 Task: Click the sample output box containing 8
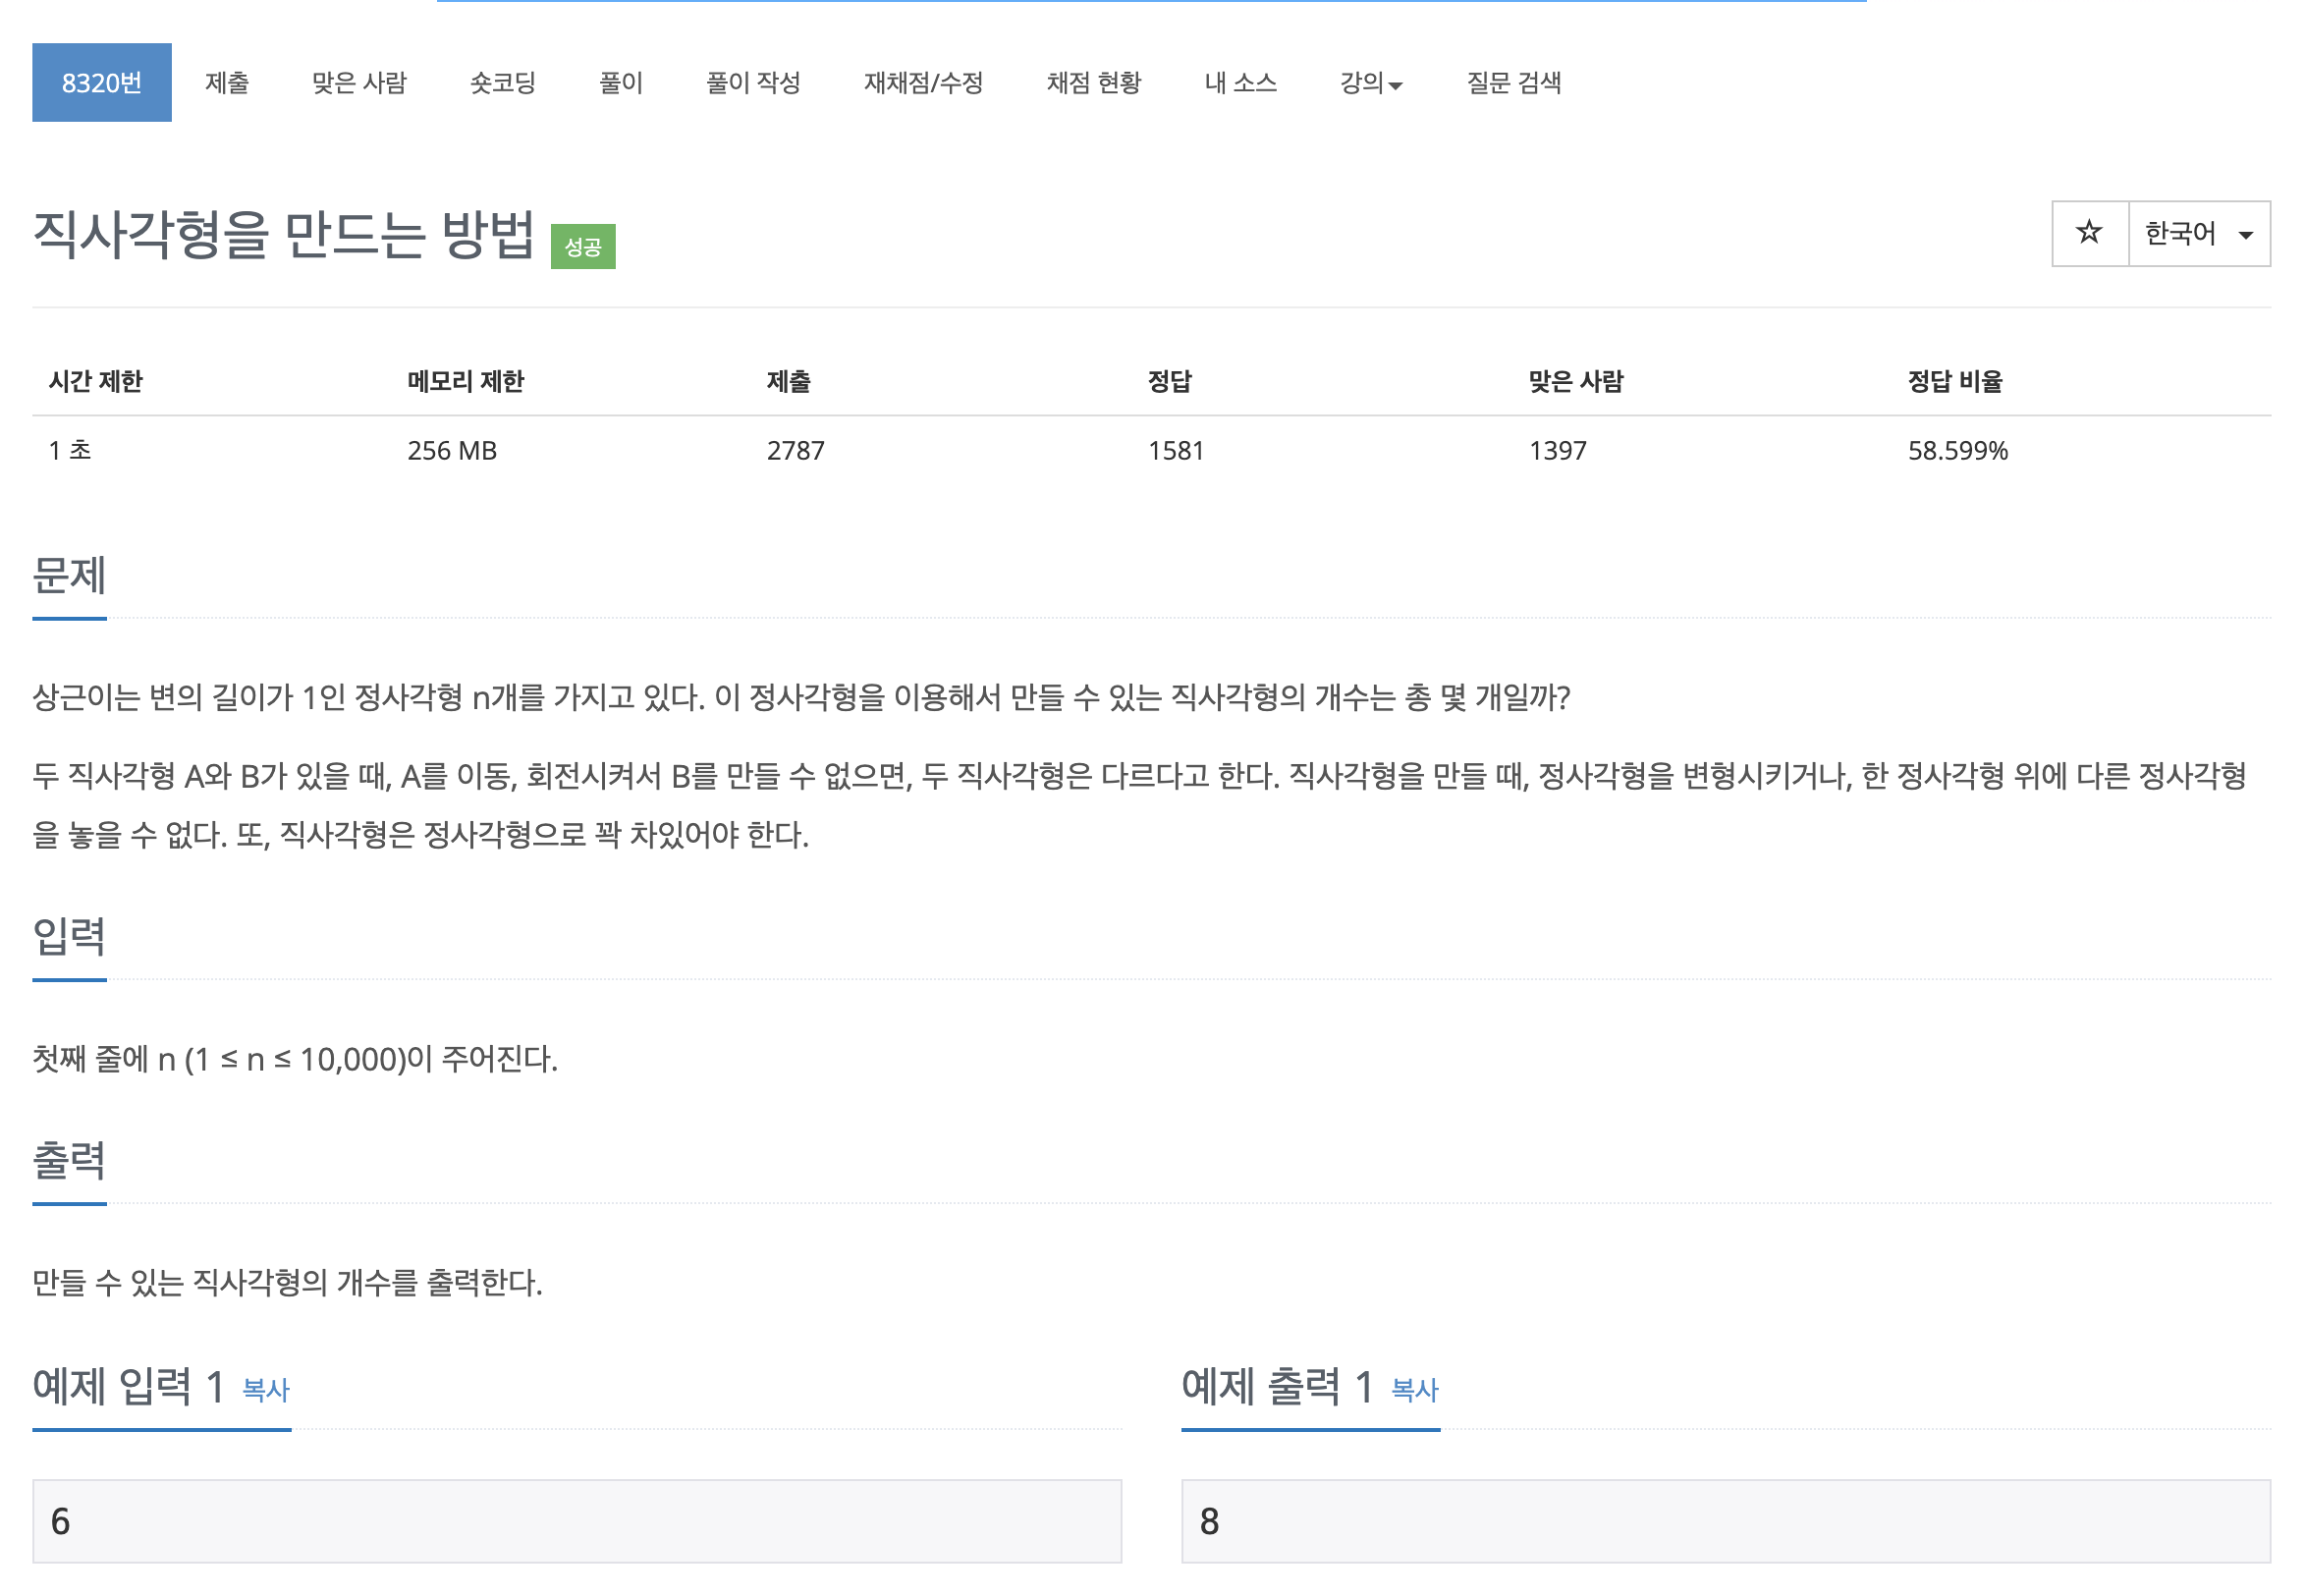pos(1724,1520)
